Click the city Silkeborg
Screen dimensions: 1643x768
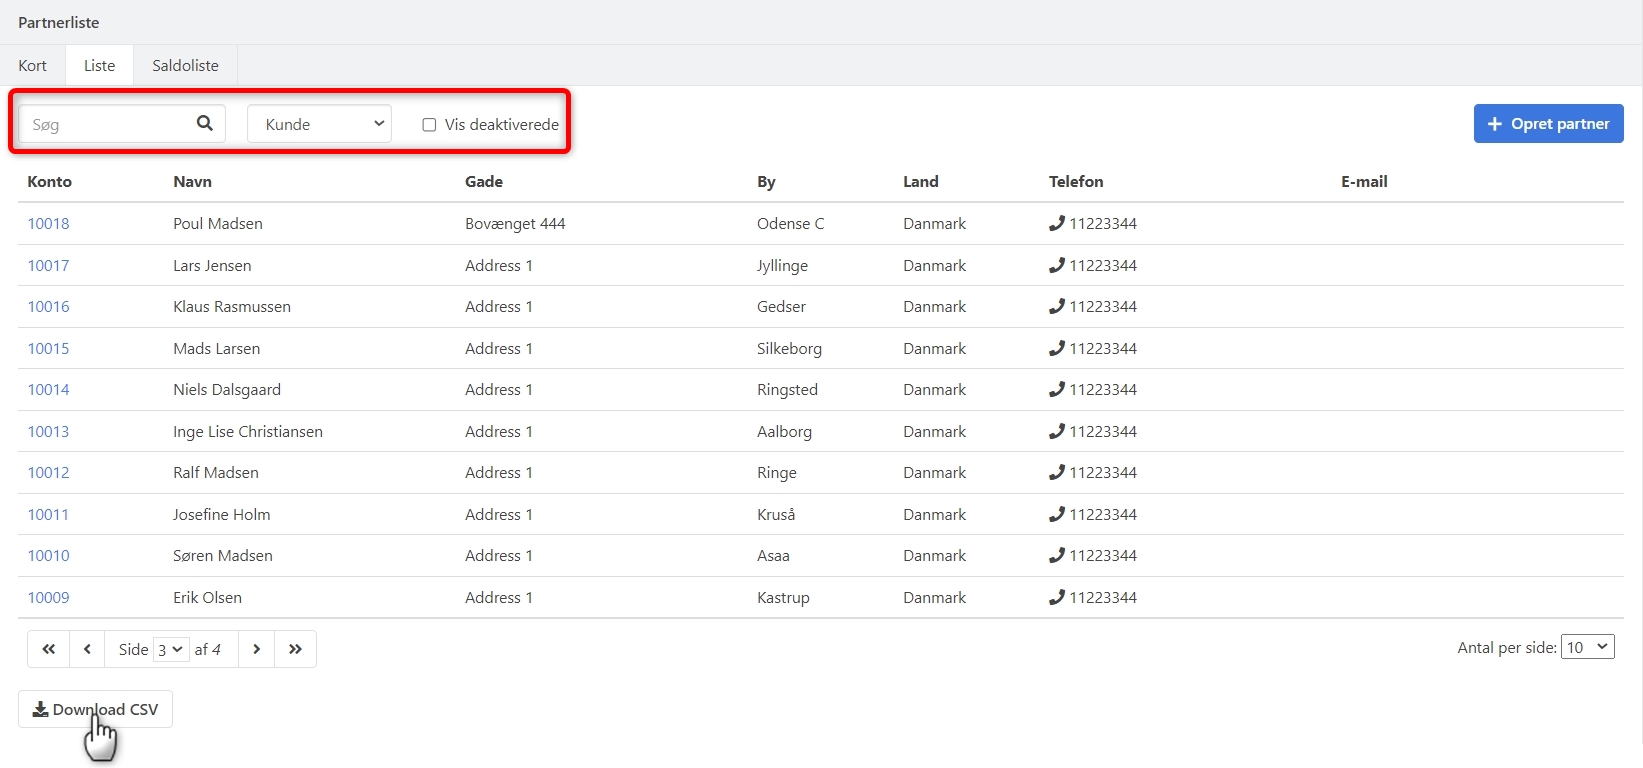point(789,348)
